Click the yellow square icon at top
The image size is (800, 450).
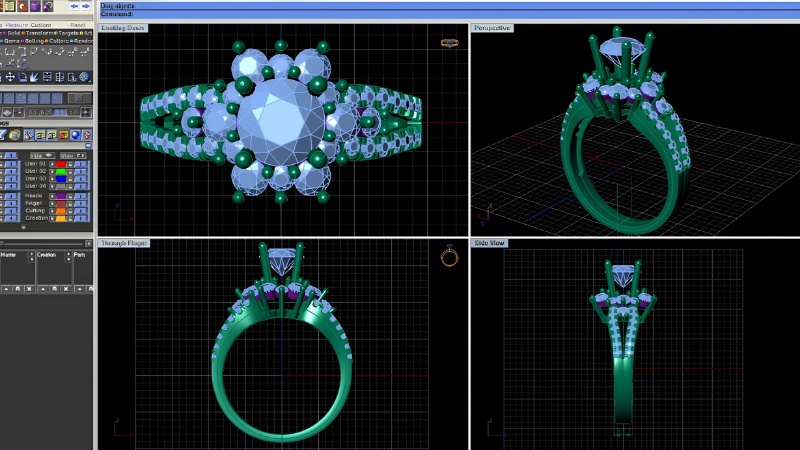(x=10, y=6)
